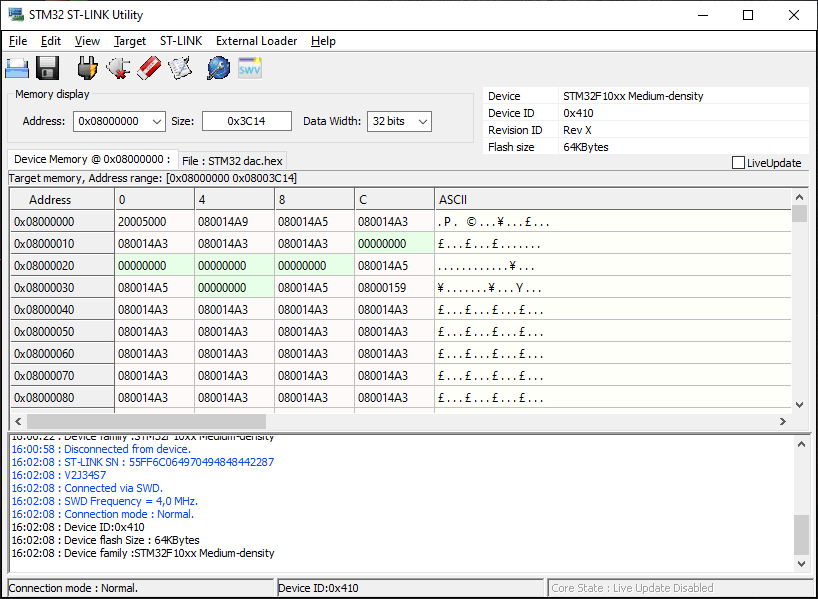Select green 00000000 cell in row 0x08000010
Image resolution: width=818 pixels, height=599 pixels.
[394, 244]
